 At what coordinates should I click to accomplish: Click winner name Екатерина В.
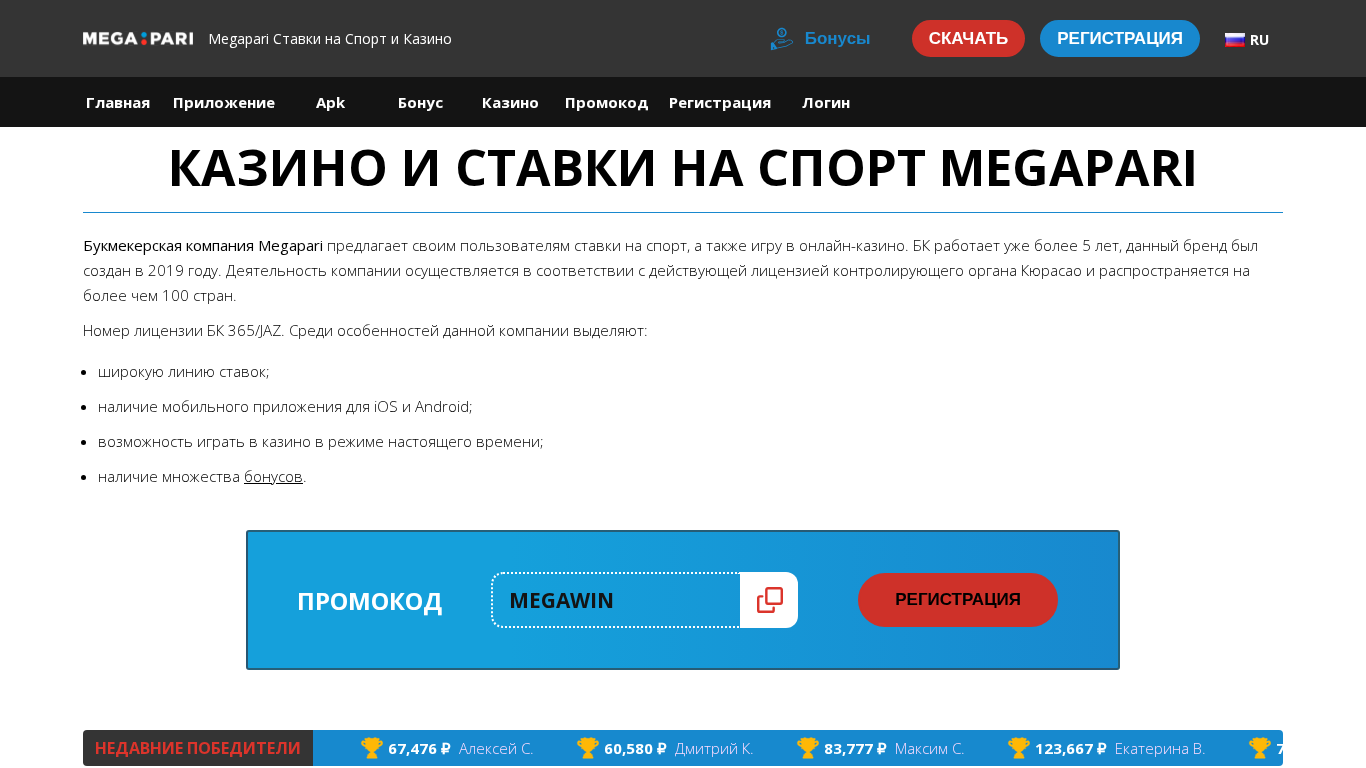tap(1160, 748)
